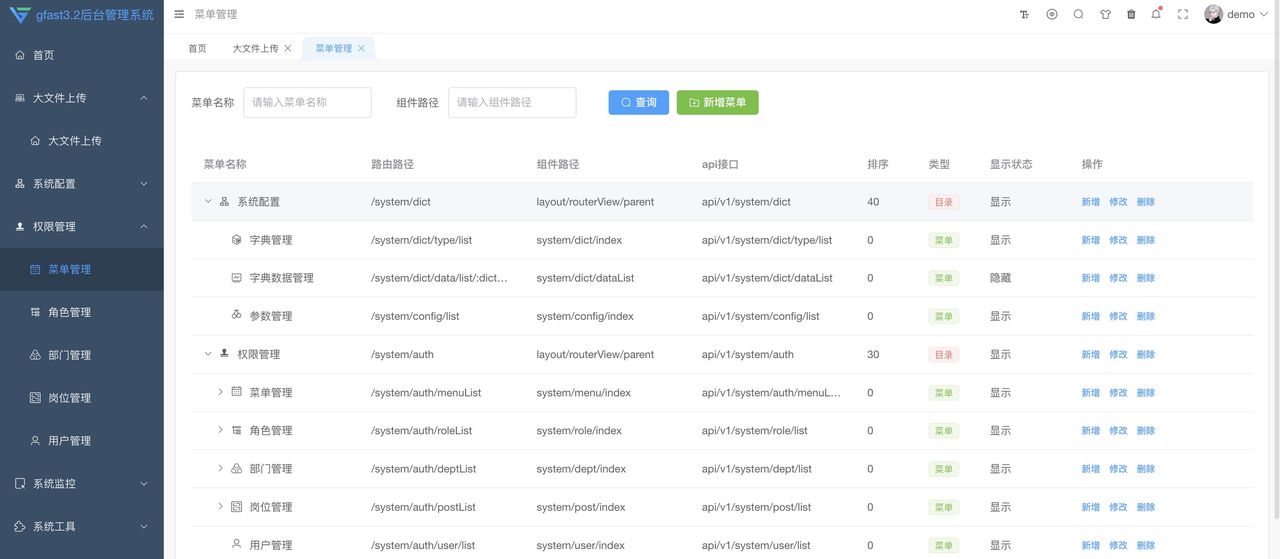Image resolution: width=1280 pixels, height=559 pixels.
Task: Click the 参数管理 row icon in table
Action: pos(237,315)
